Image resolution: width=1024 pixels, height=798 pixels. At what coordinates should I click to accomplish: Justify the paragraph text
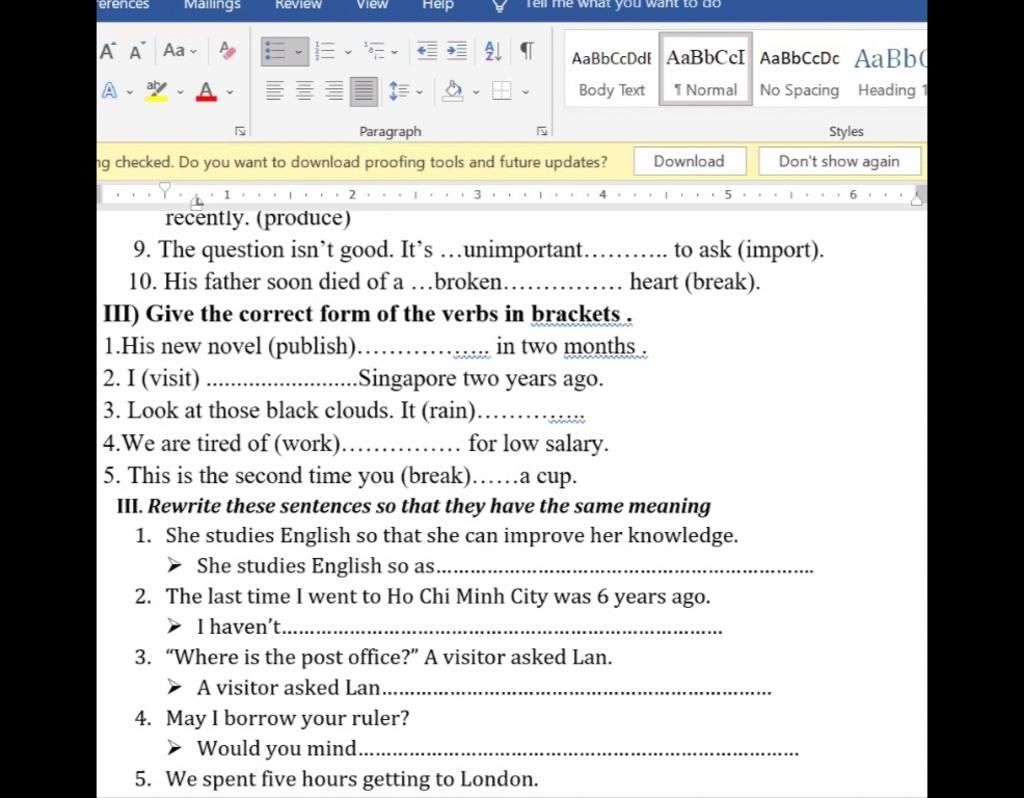pyautogui.click(x=364, y=91)
